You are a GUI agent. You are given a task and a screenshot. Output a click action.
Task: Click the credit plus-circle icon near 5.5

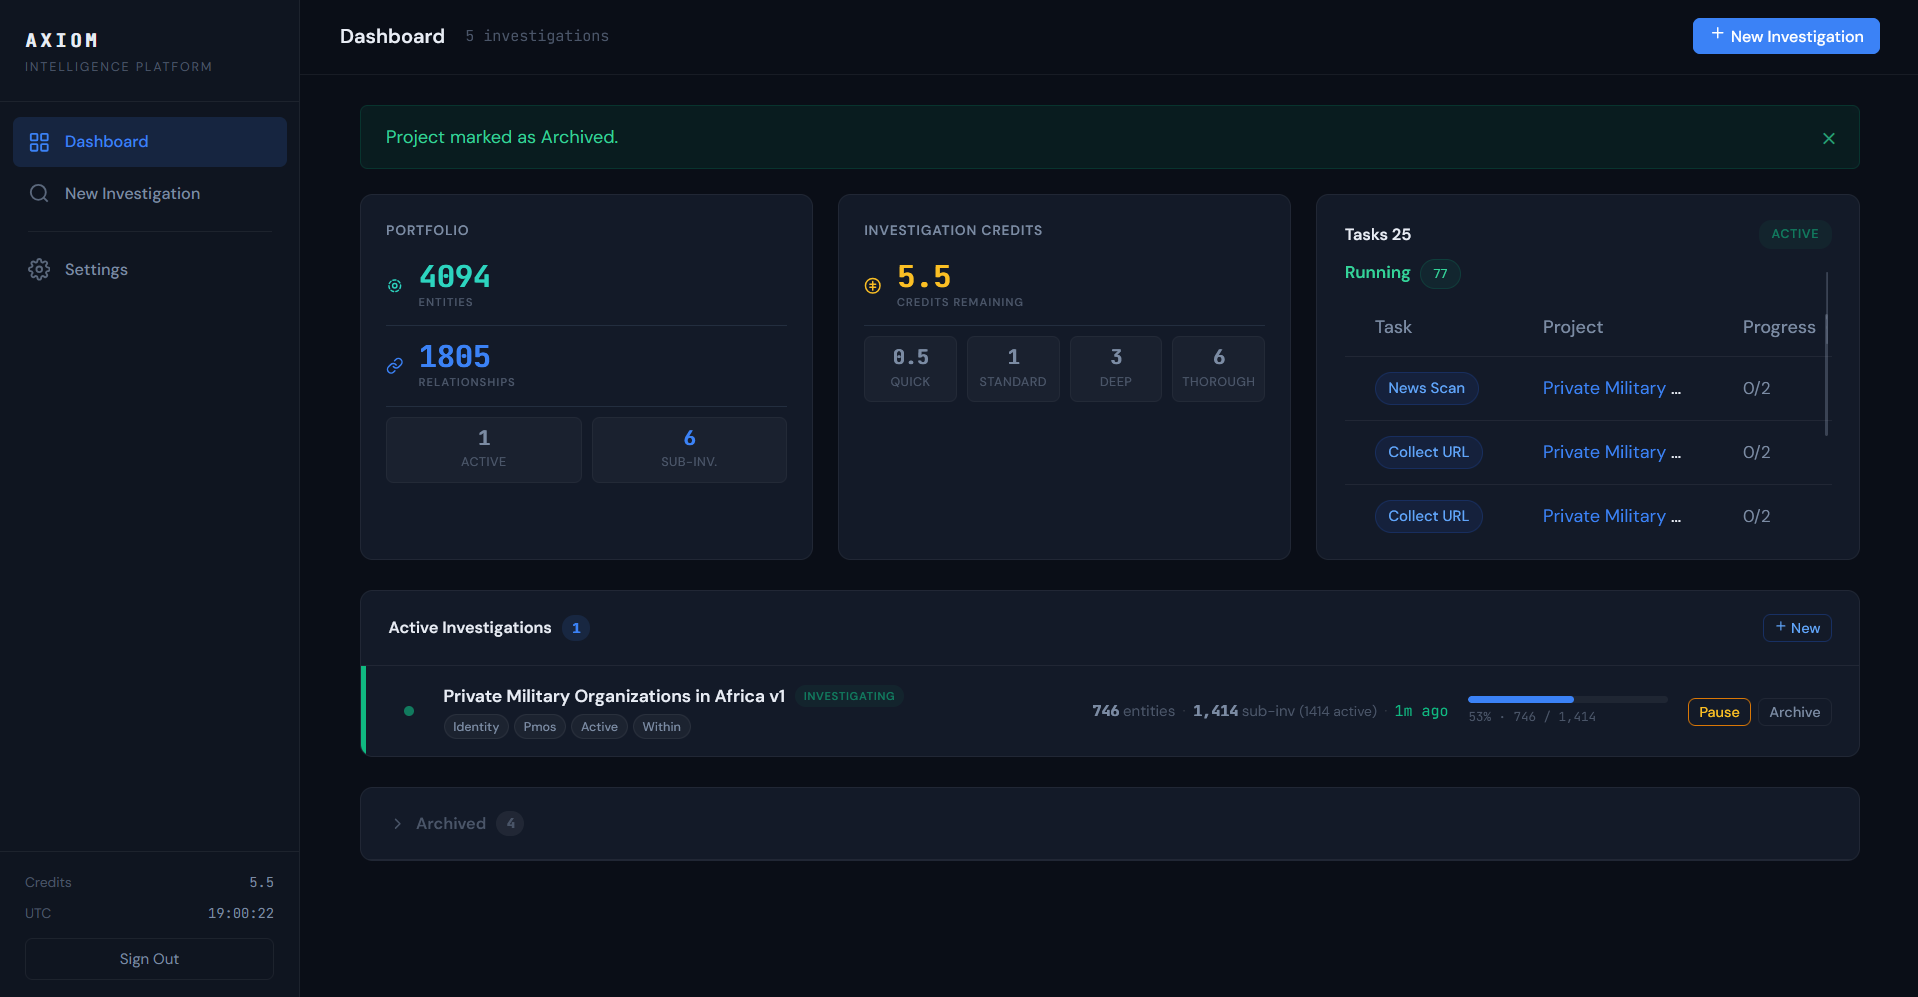tap(871, 284)
